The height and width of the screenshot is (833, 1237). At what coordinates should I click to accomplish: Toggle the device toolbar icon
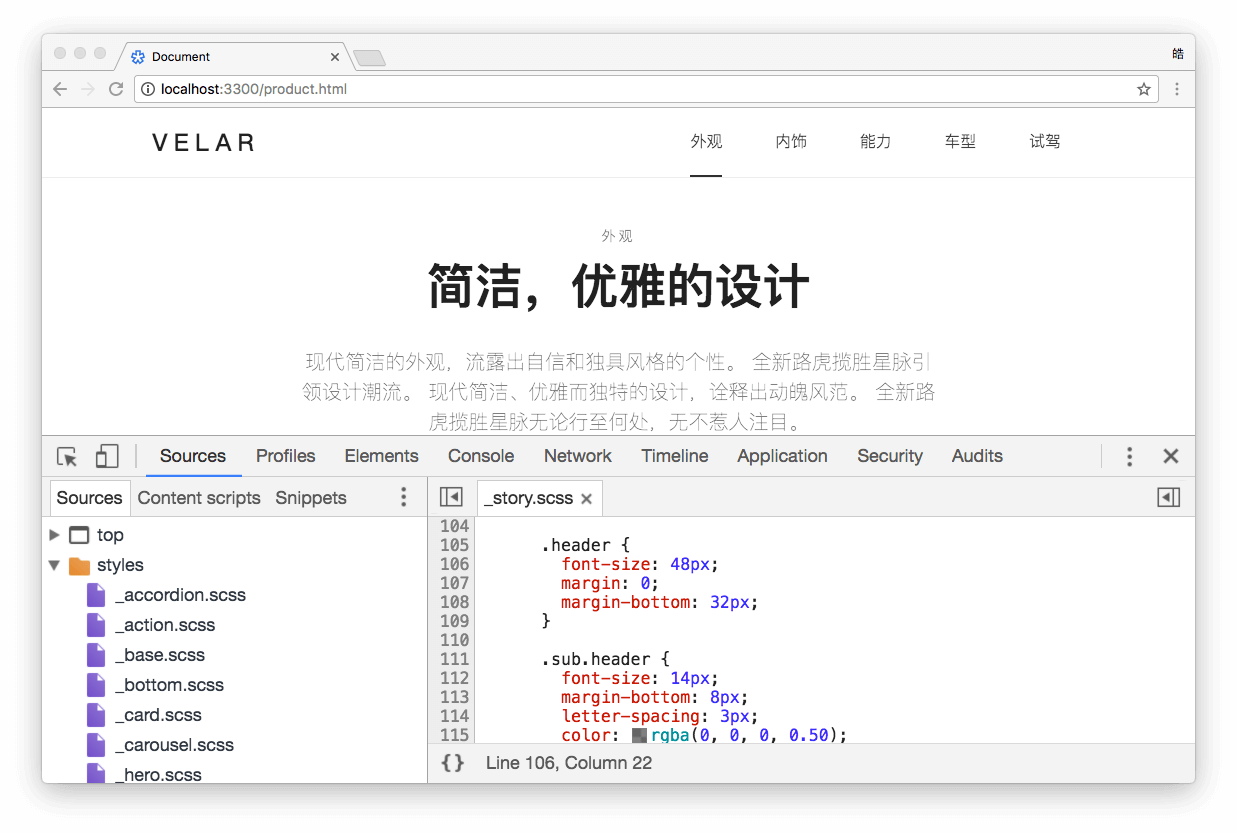(107, 457)
